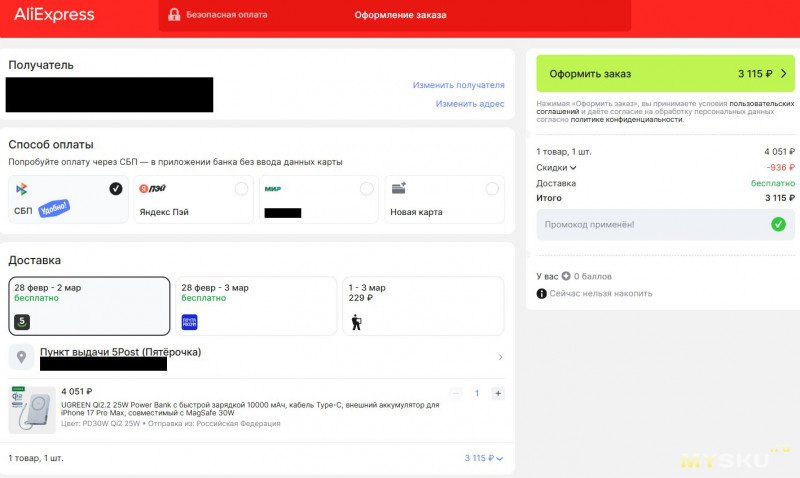Viewport: 800px width, 478px height.
Task: Click the Изменить получателя link
Action: pyautogui.click(x=458, y=85)
